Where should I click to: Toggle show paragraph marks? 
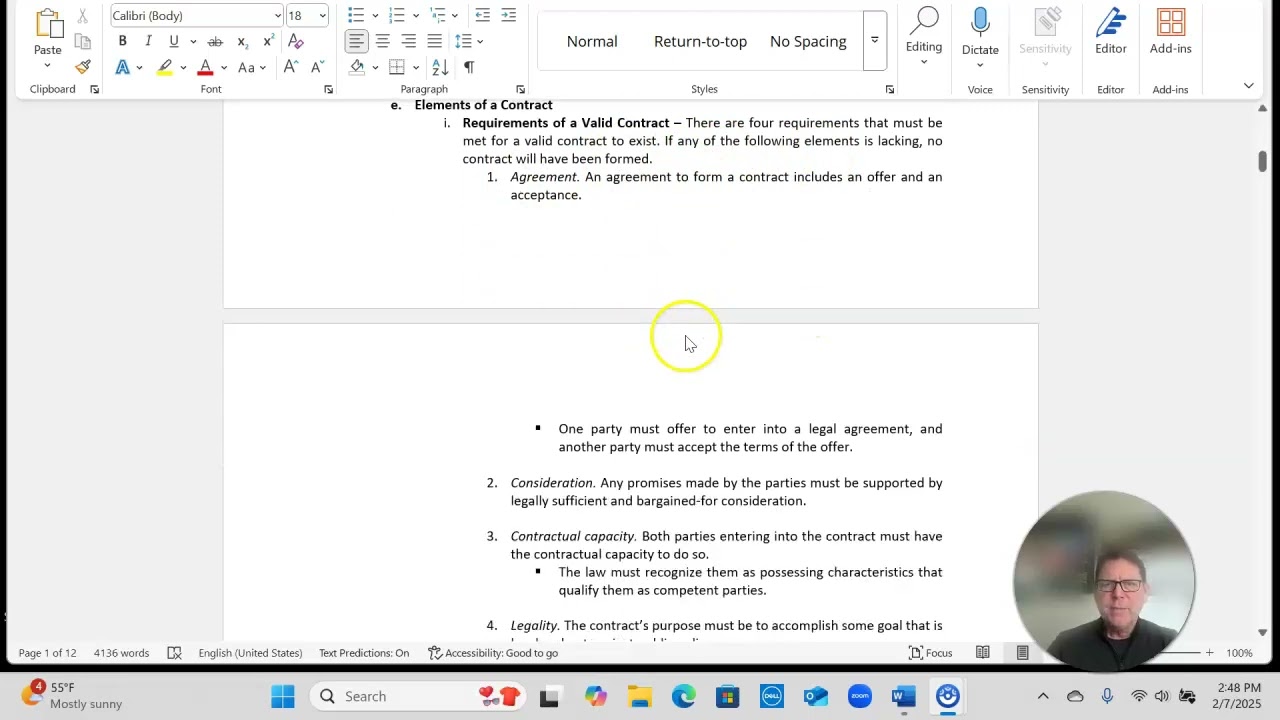[x=468, y=67]
